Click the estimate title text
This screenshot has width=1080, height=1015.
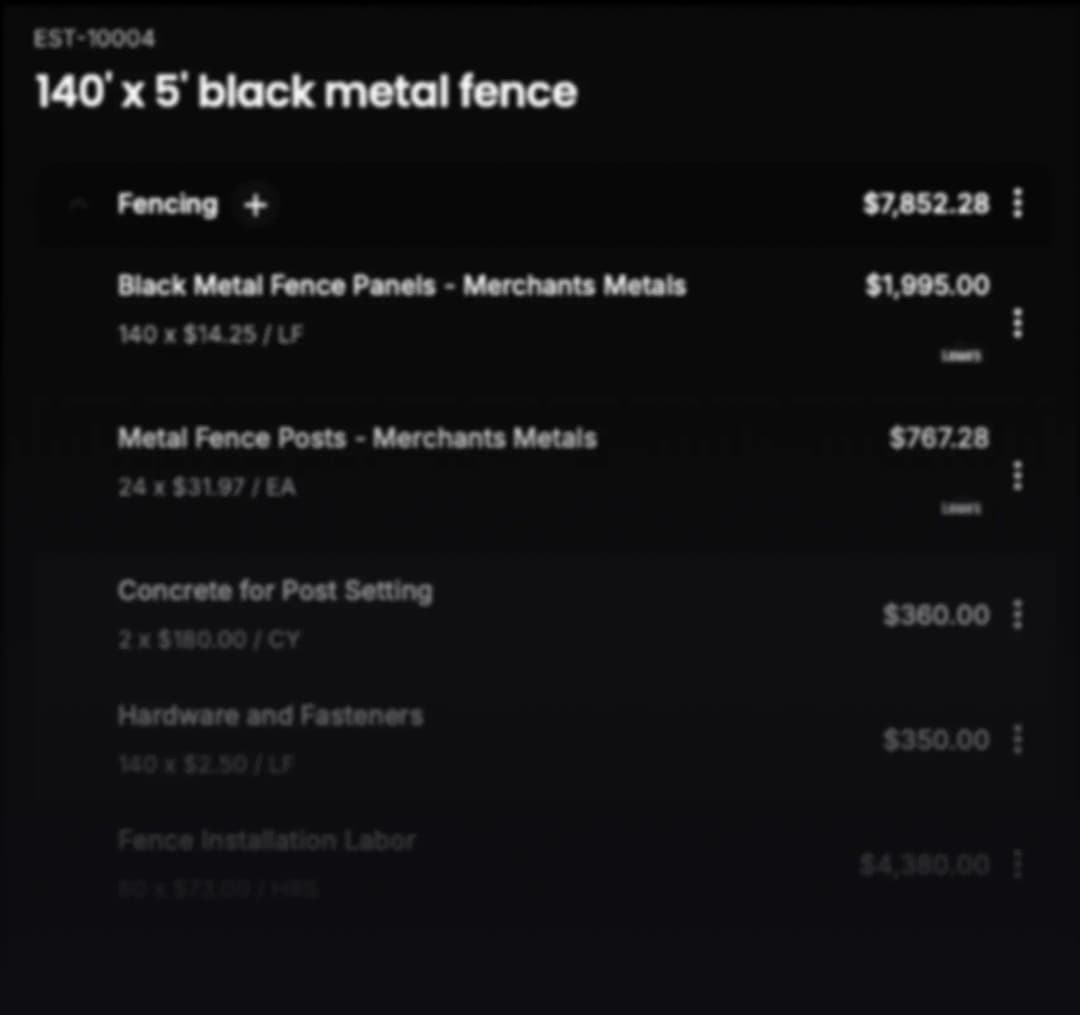click(x=307, y=91)
